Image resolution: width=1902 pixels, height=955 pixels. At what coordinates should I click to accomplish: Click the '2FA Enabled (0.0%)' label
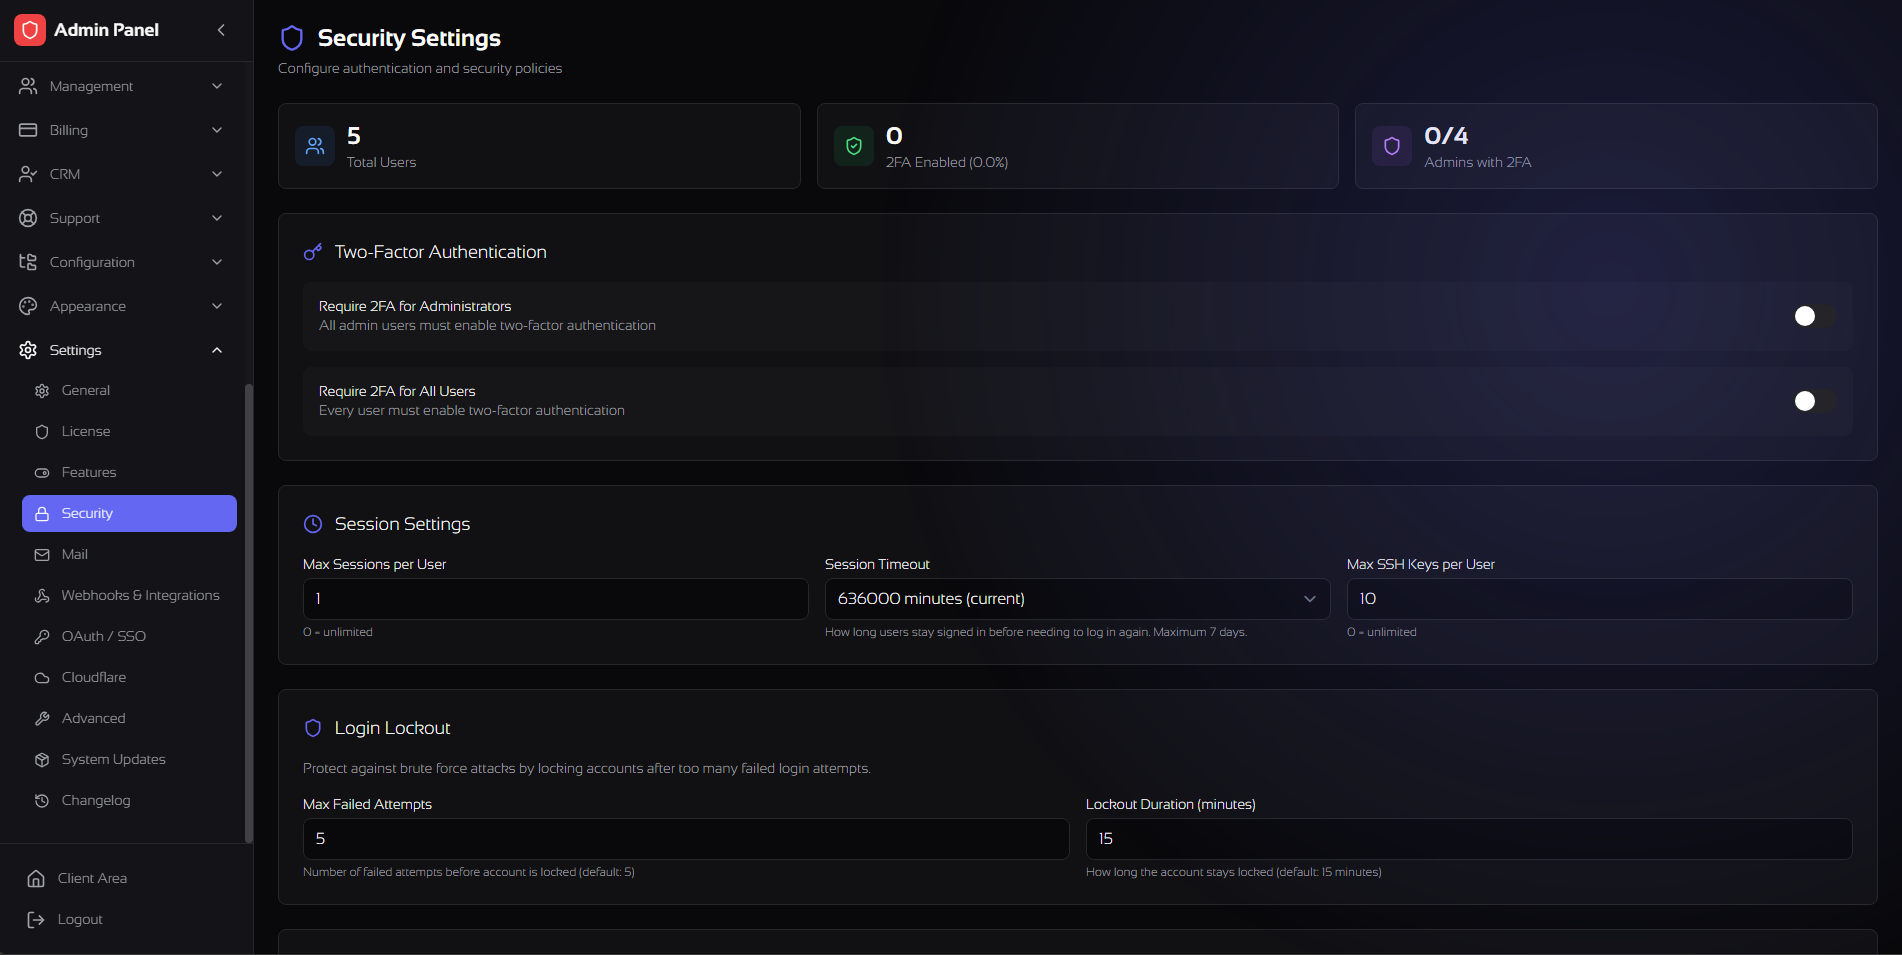click(947, 162)
